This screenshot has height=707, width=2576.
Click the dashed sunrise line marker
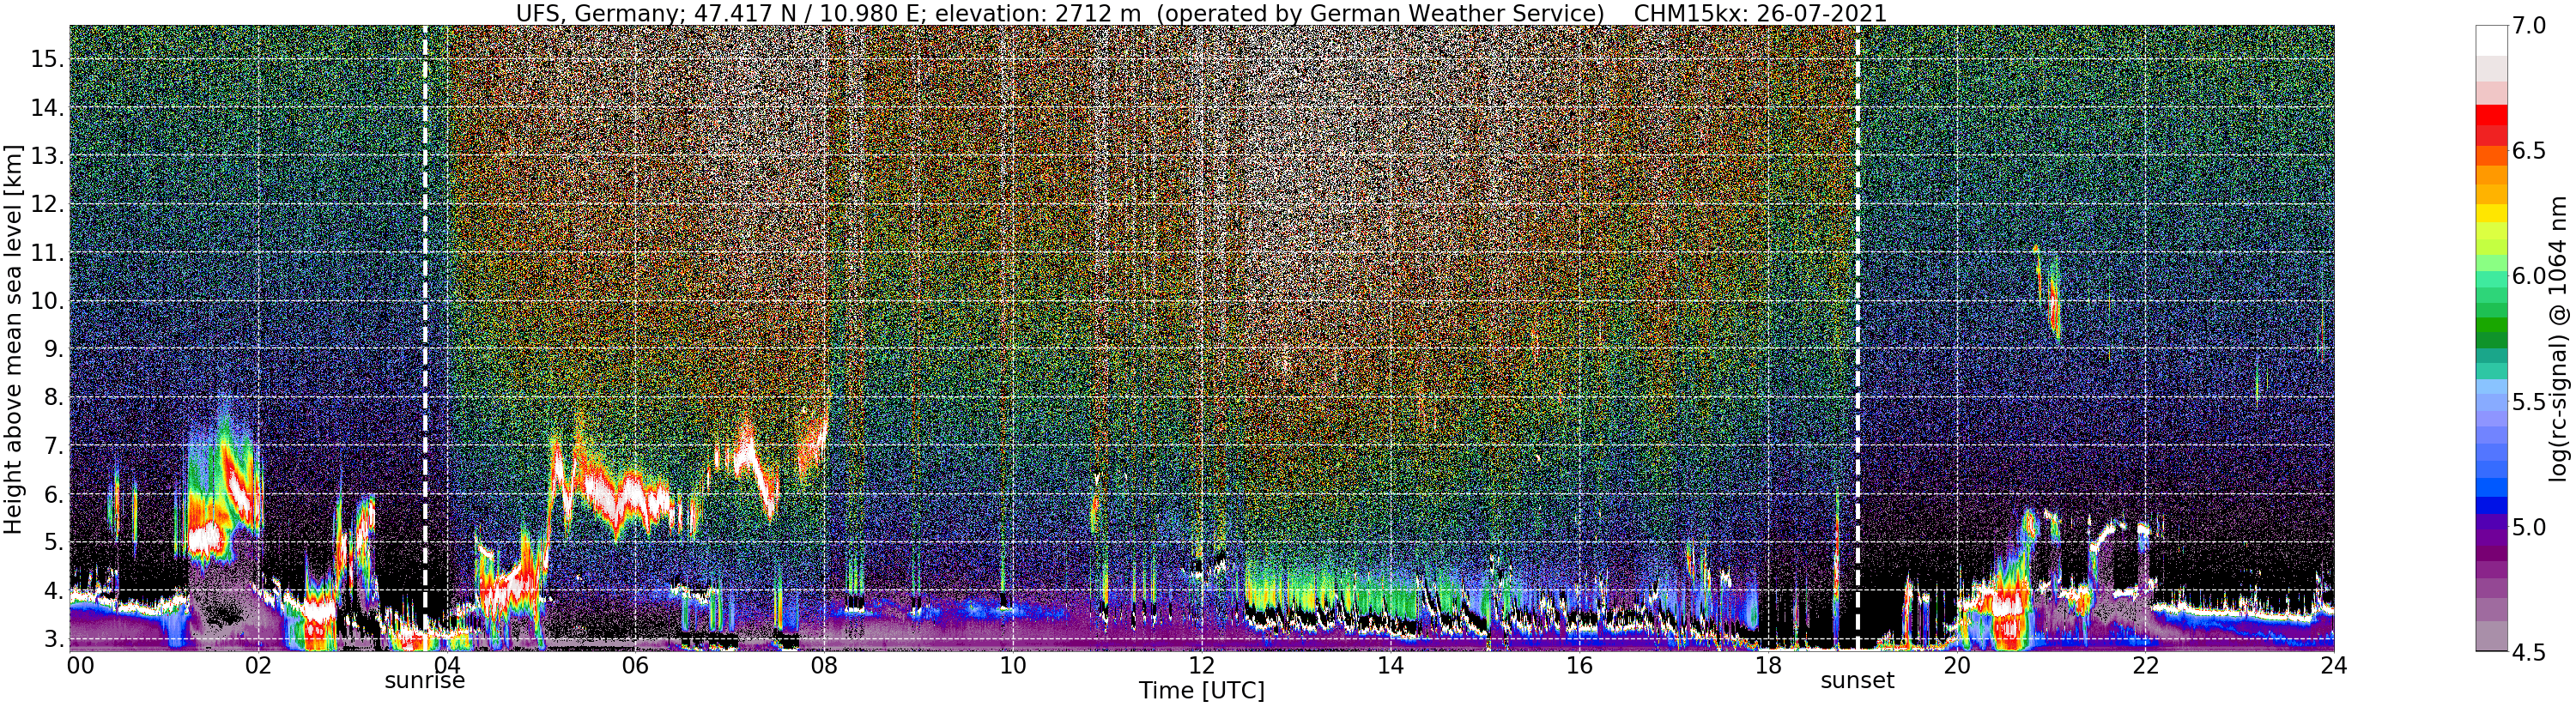[x=425, y=338]
